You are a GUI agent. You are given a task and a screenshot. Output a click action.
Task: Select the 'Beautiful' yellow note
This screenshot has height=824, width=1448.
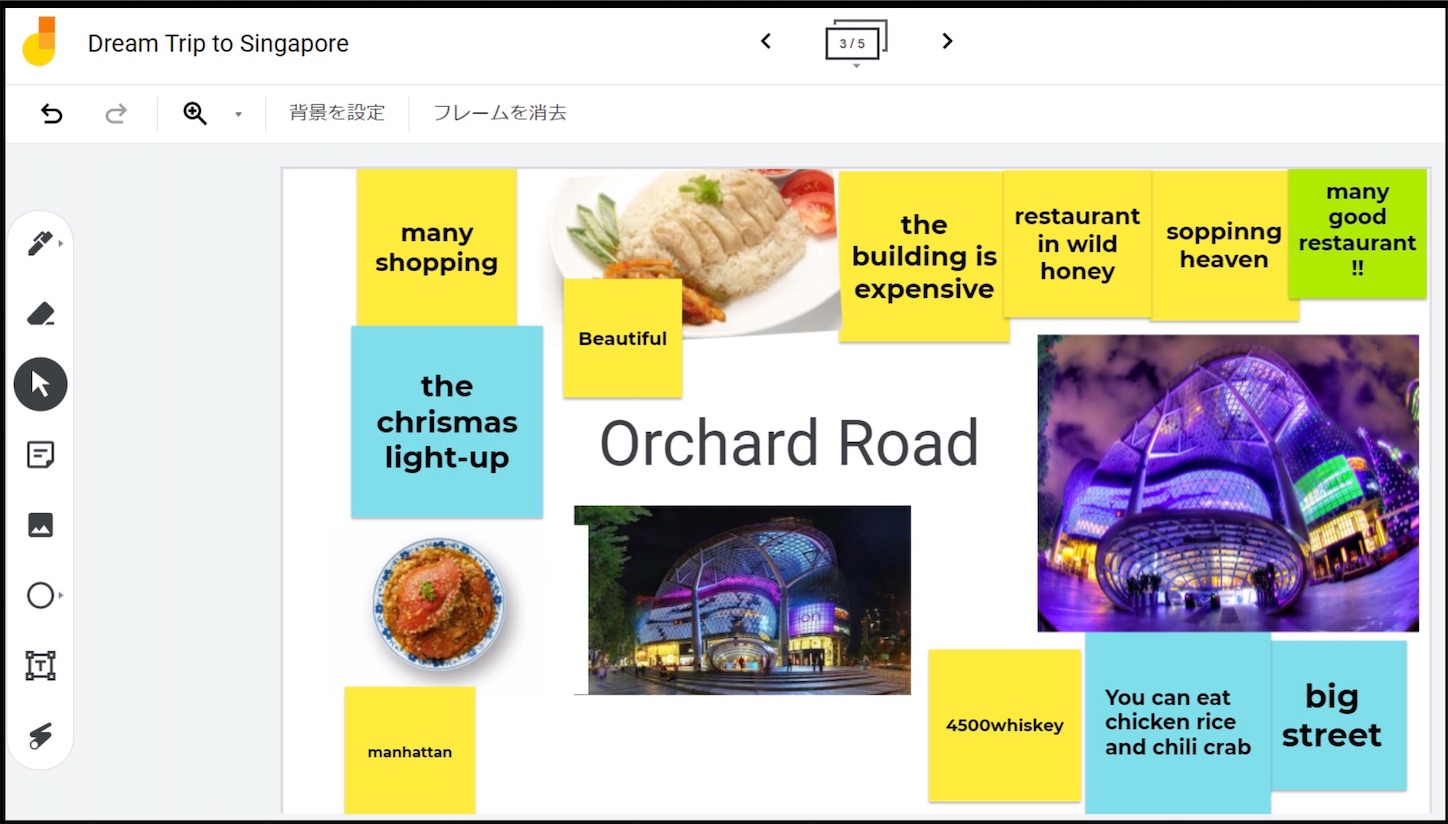coord(622,338)
